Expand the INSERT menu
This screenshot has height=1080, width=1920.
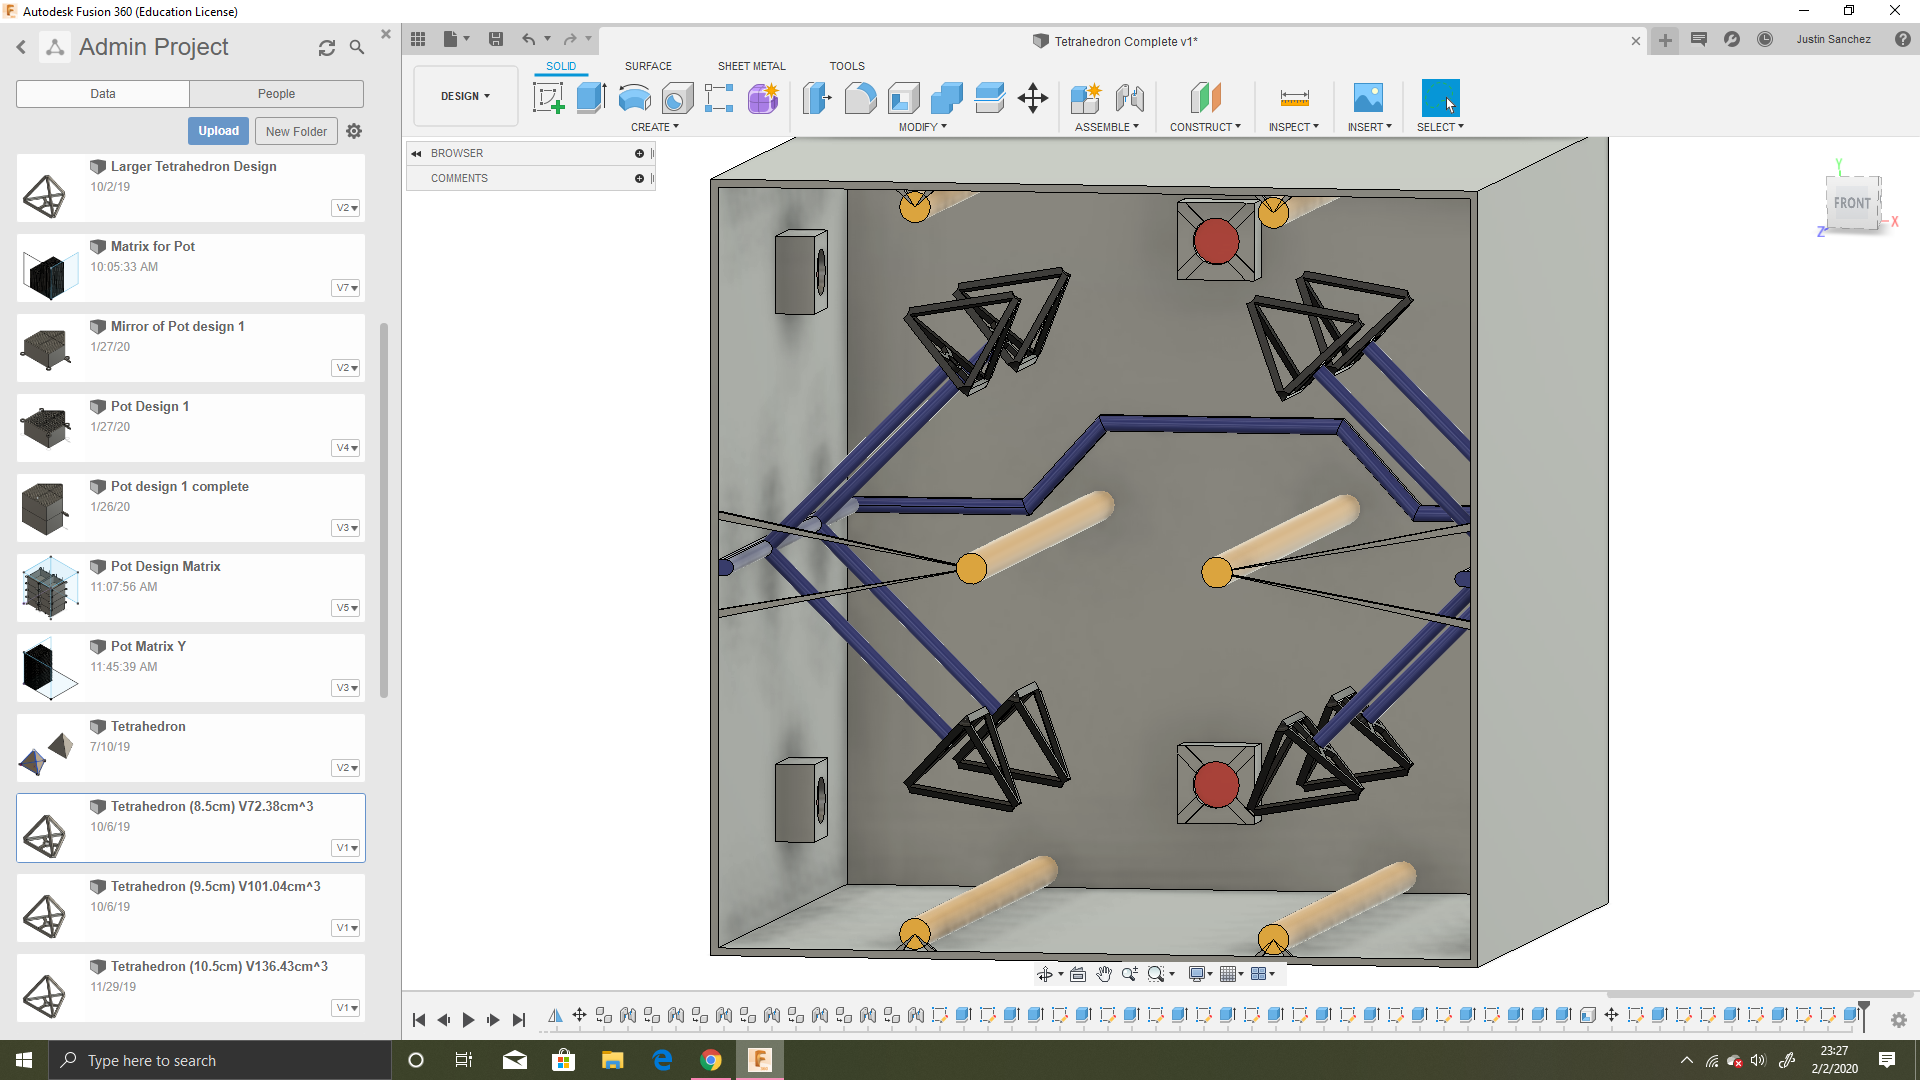1369,127
